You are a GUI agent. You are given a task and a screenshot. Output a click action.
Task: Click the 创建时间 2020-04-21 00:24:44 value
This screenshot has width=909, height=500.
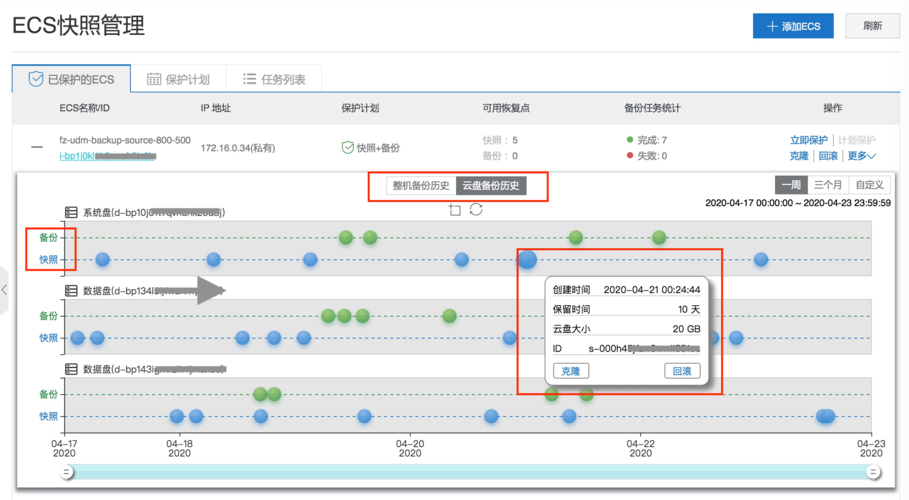pyautogui.click(x=652, y=289)
